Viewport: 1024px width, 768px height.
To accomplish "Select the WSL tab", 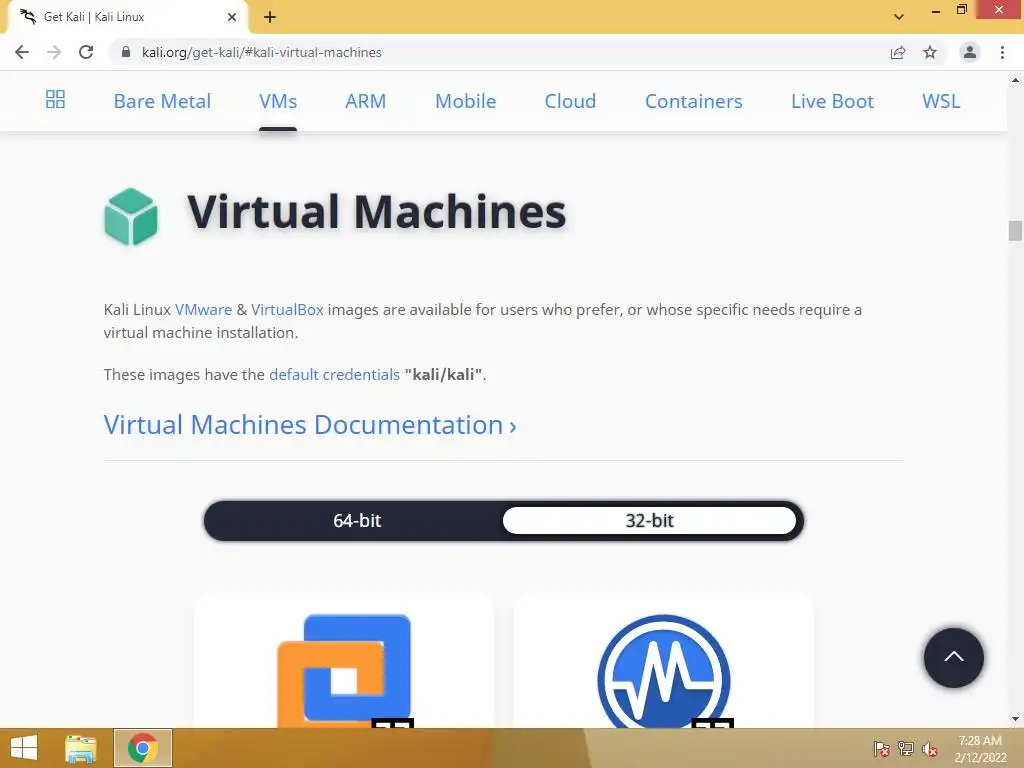I will [941, 101].
